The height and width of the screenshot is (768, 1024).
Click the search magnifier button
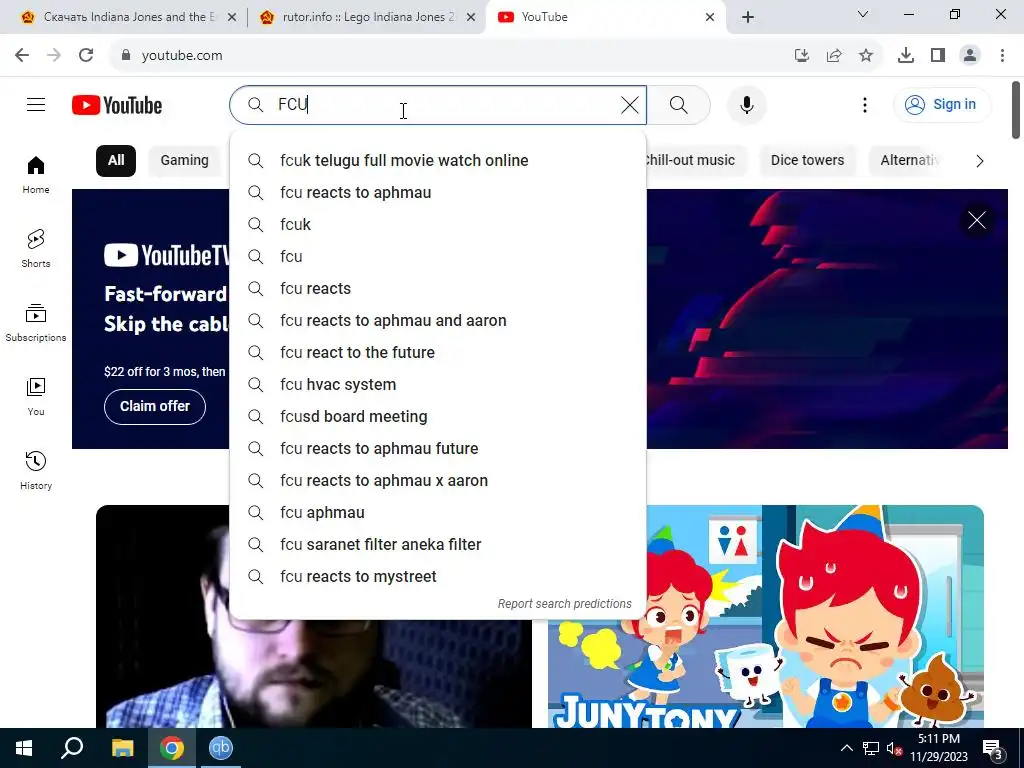coord(679,104)
